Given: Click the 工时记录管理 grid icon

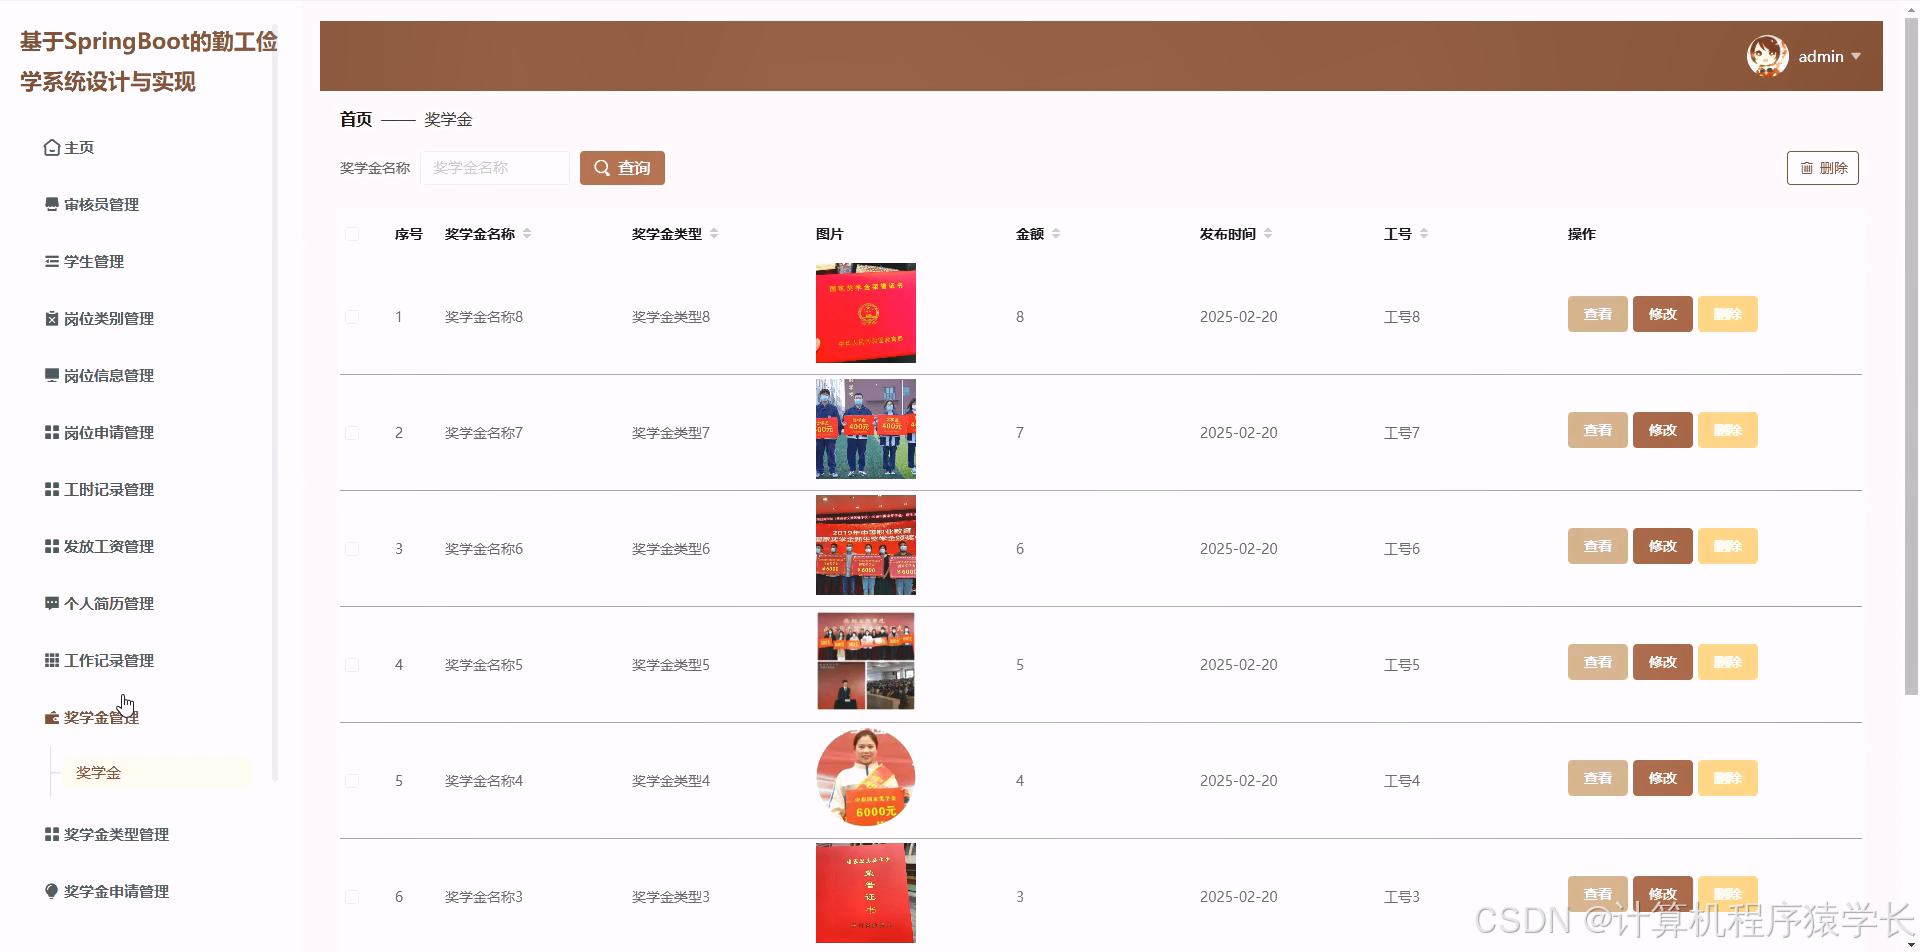Looking at the screenshot, I should [x=52, y=489].
